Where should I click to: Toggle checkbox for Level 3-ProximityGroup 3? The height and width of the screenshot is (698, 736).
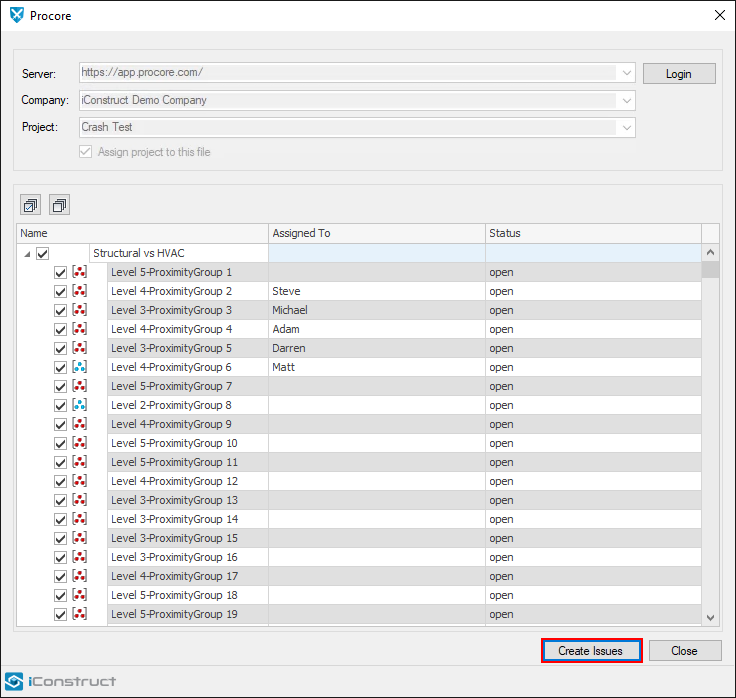60,310
